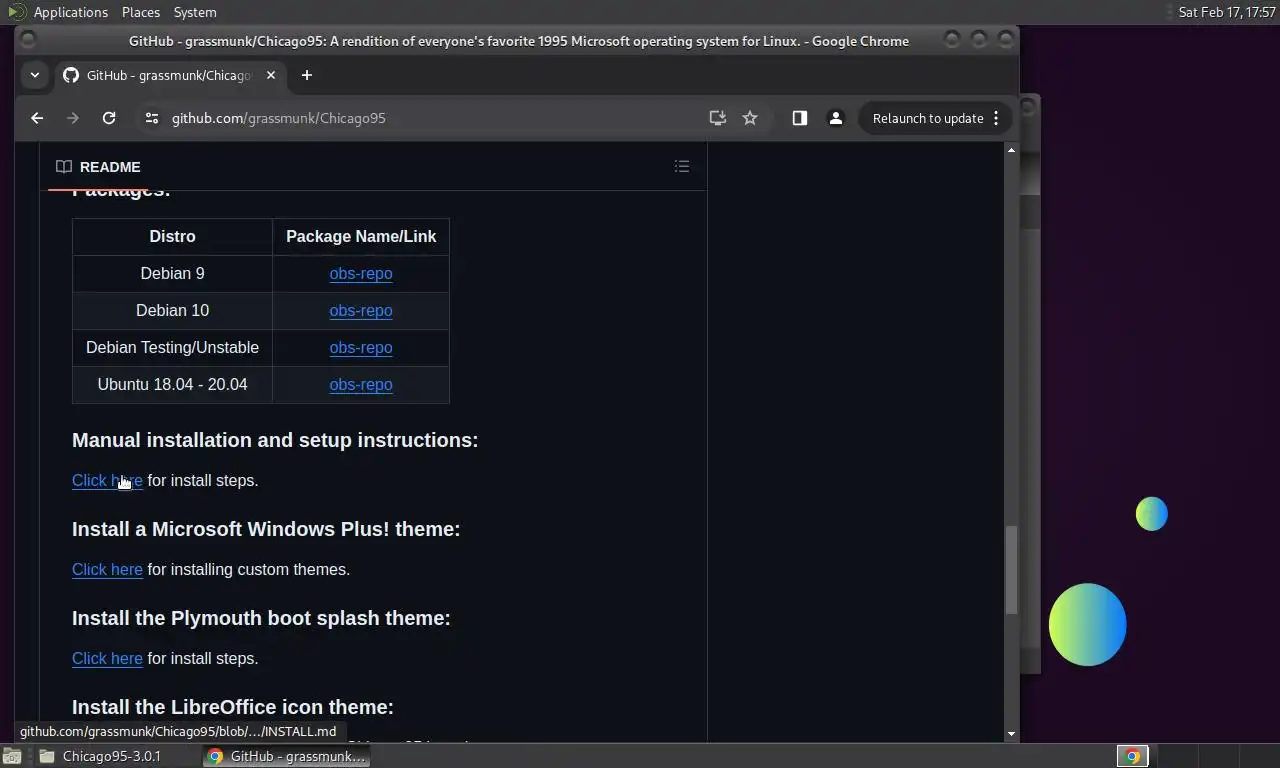Bookmark this page with the star icon
Image resolution: width=1280 pixels, height=768 pixels.
750,118
